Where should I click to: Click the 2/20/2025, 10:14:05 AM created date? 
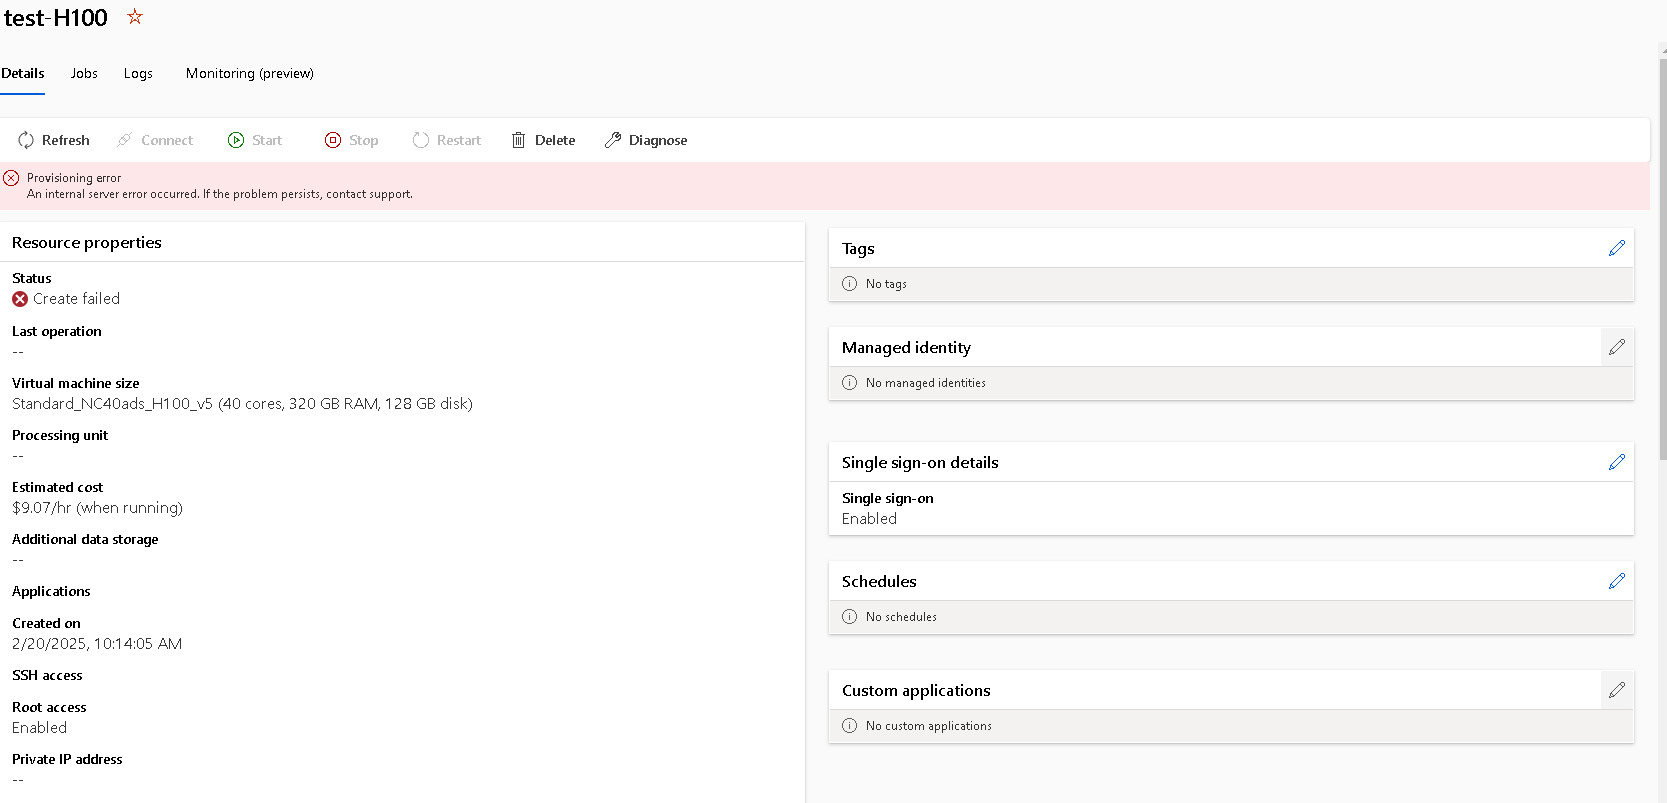click(x=97, y=644)
